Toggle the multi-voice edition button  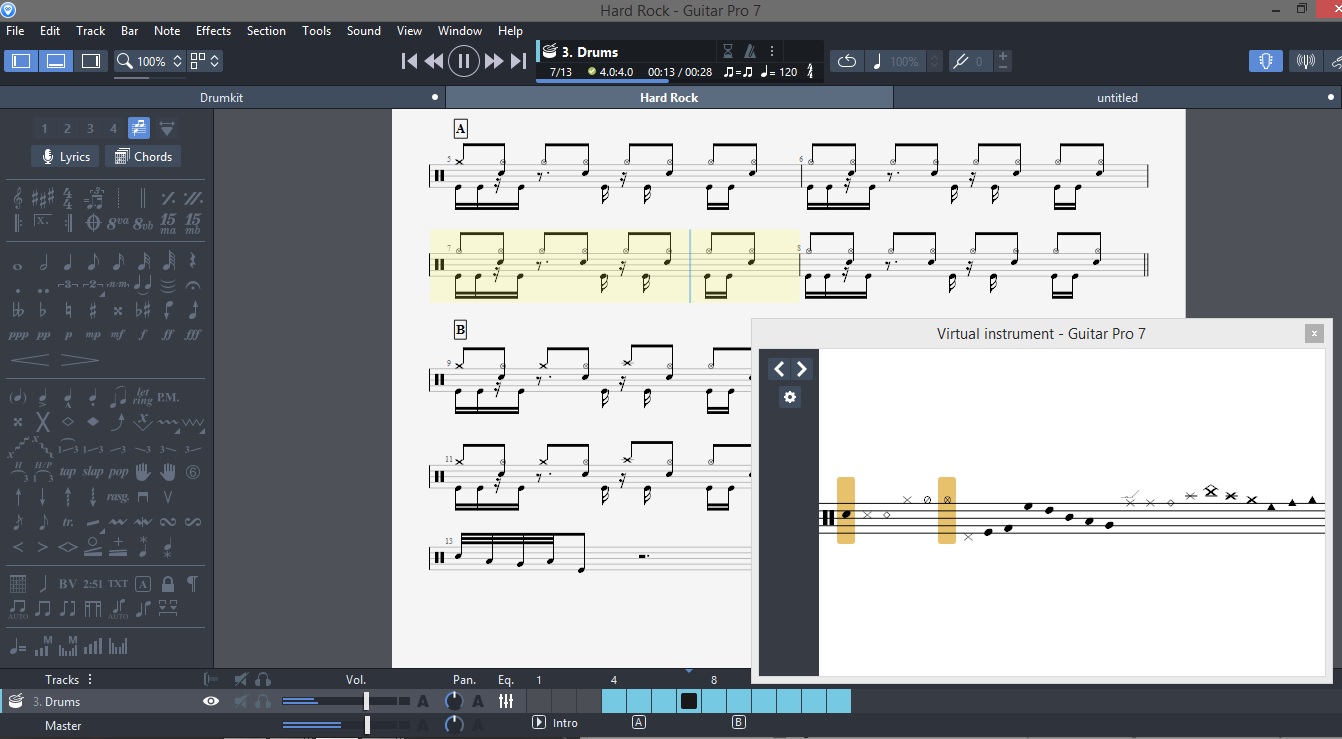click(139, 128)
